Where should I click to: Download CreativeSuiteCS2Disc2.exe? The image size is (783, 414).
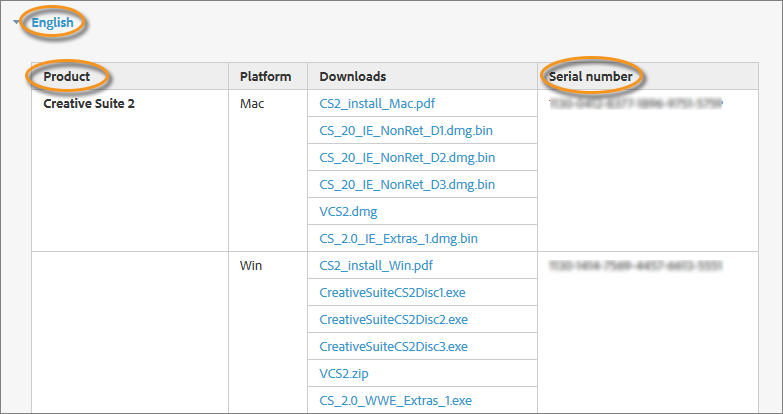(x=393, y=320)
